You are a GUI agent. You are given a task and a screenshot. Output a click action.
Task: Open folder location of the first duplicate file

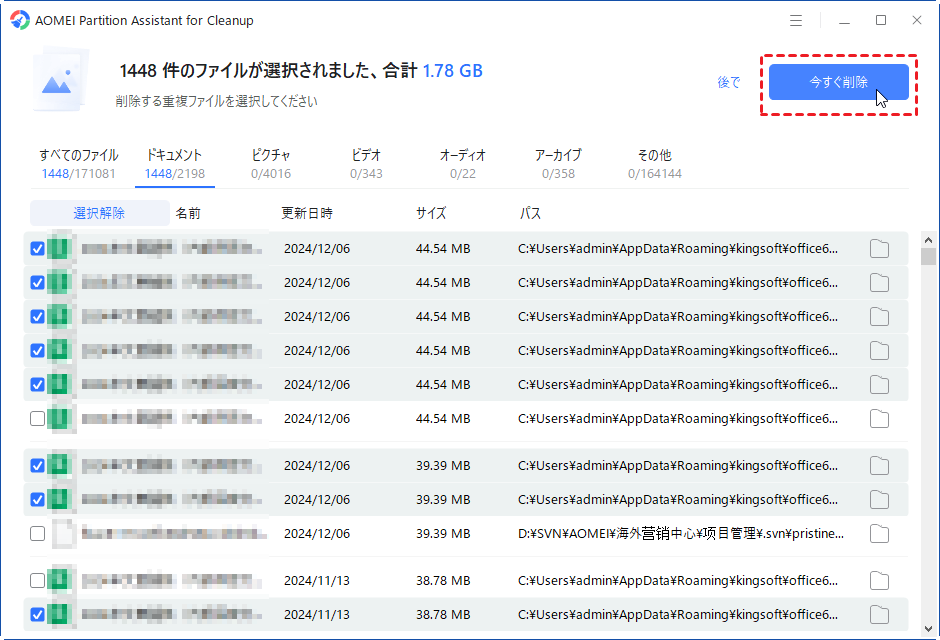coord(879,248)
